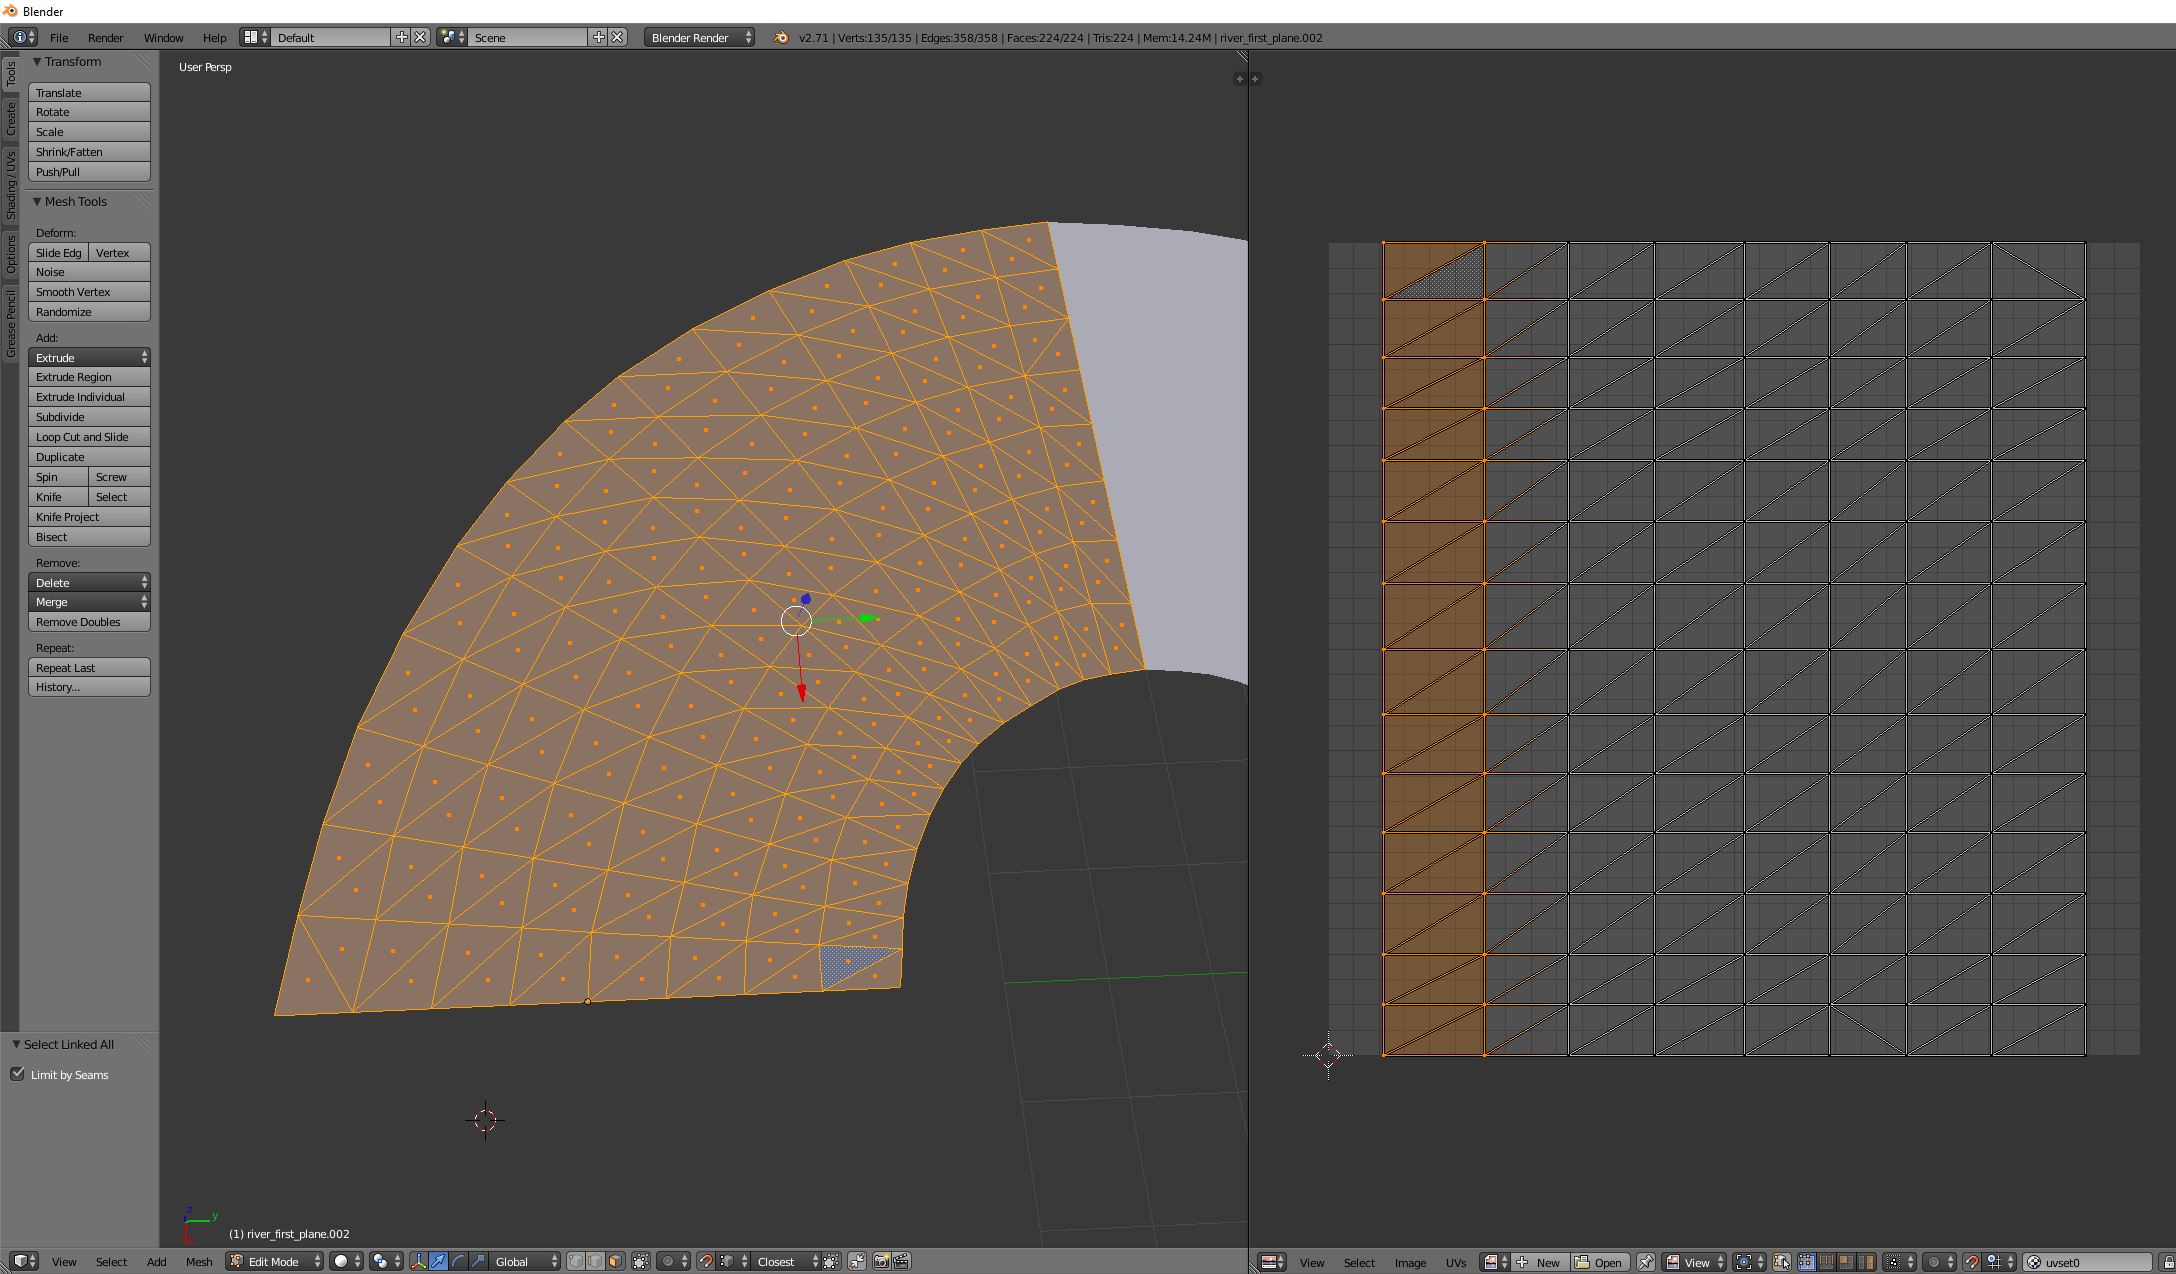Click the Remove Doubles button
This screenshot has width=2176, height=1274.
point(89,622)
